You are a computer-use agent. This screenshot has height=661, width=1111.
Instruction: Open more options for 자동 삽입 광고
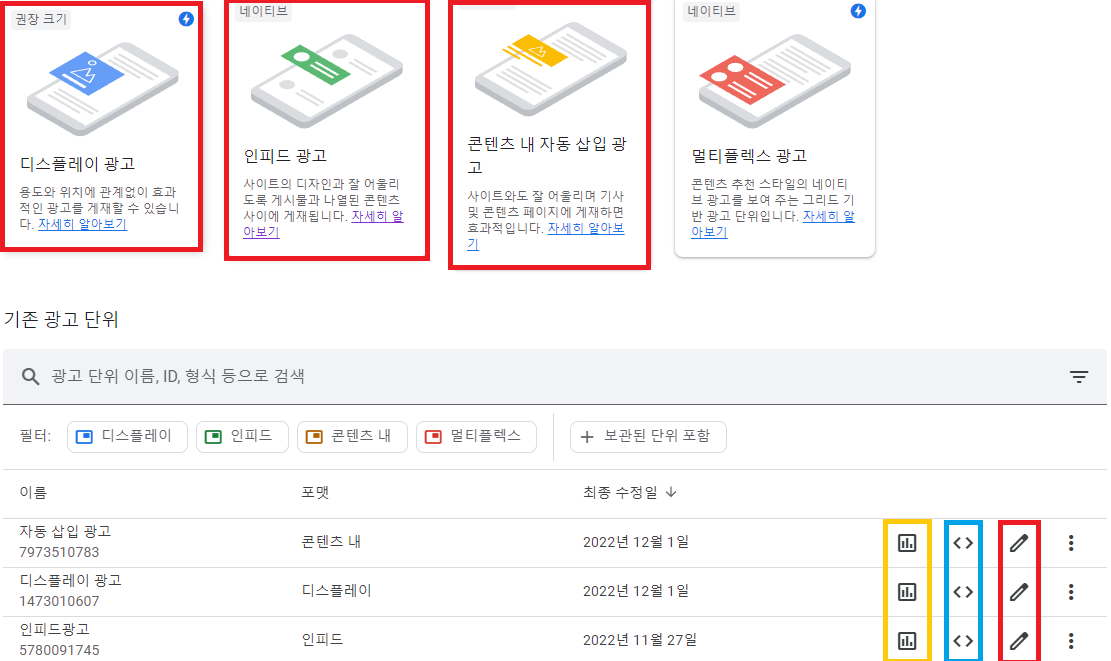pos(1071,543)
